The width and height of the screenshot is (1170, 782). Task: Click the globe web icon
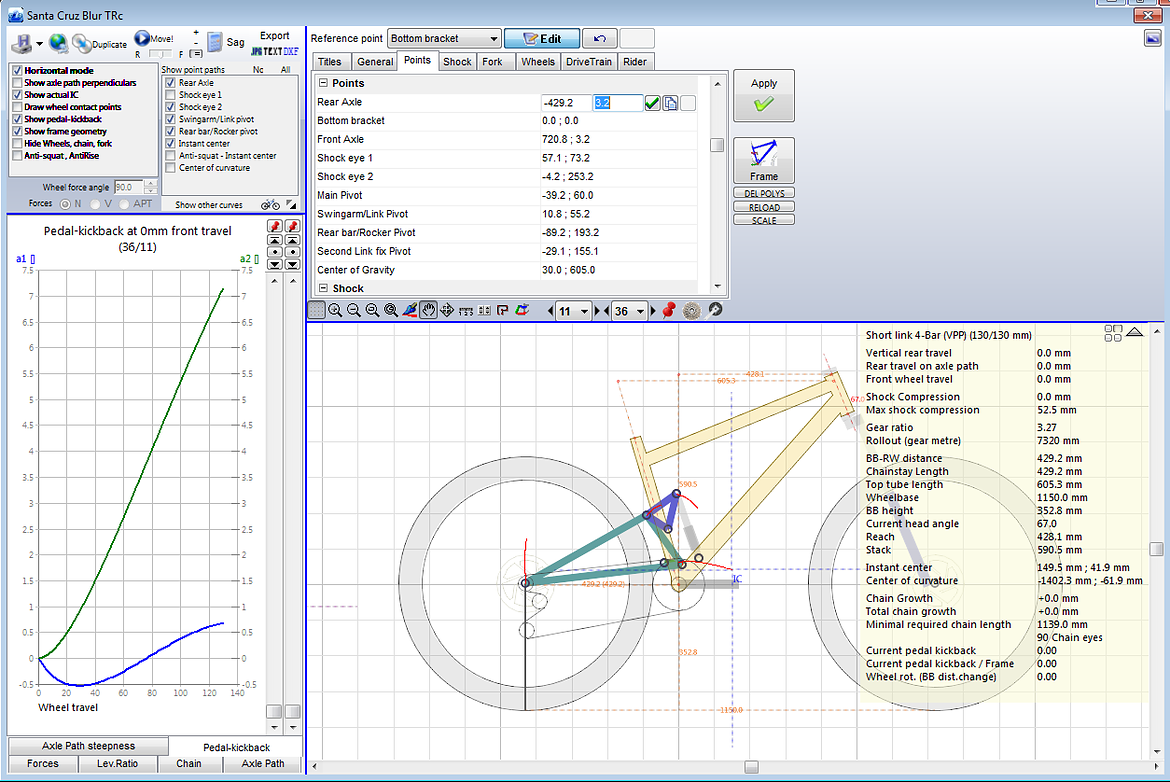(x=58, y=43)
